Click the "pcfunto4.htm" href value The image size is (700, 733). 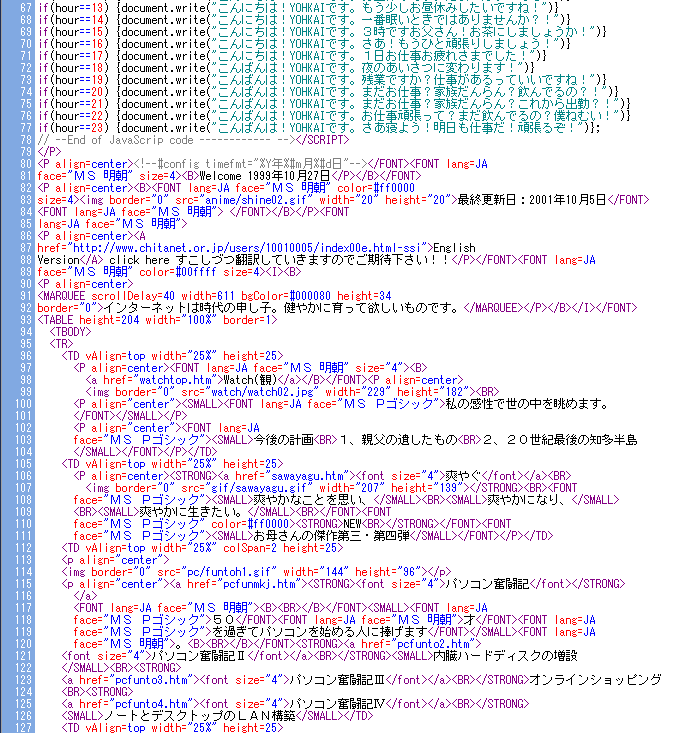coord(151,704)
